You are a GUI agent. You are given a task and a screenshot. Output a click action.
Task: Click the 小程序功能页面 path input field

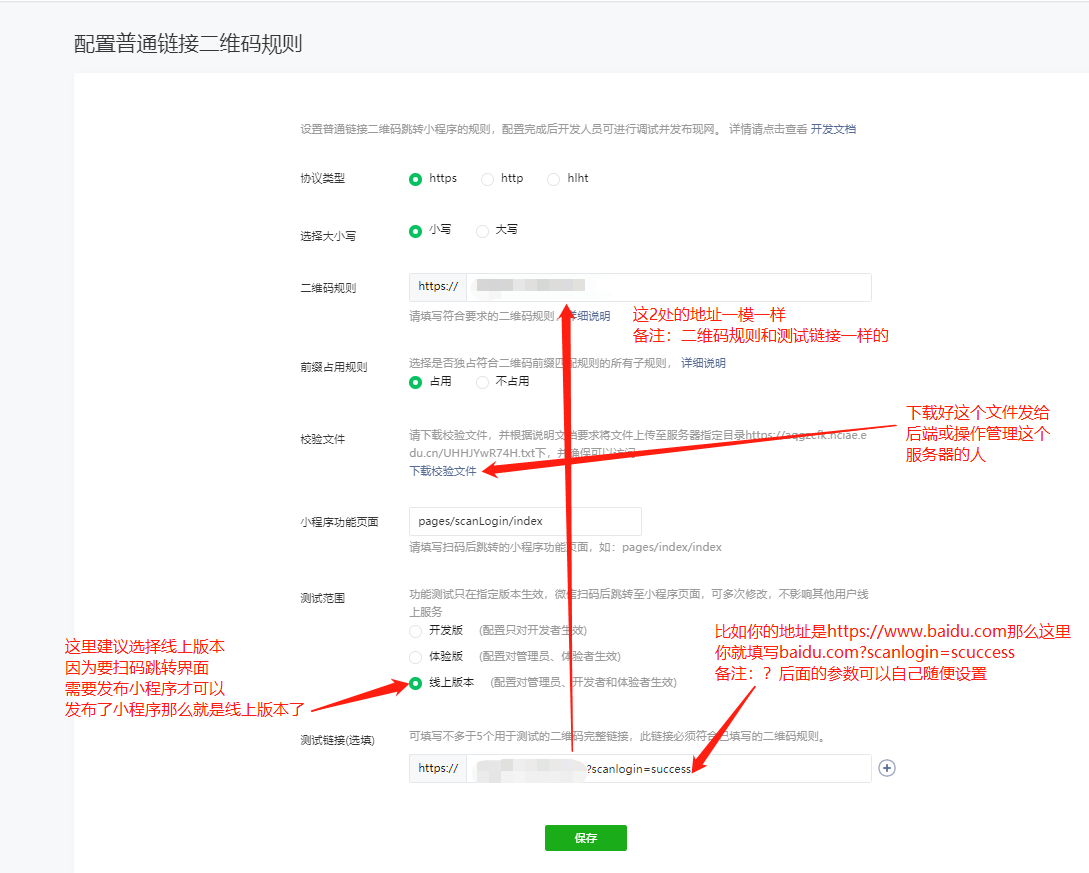pos(524,522)
